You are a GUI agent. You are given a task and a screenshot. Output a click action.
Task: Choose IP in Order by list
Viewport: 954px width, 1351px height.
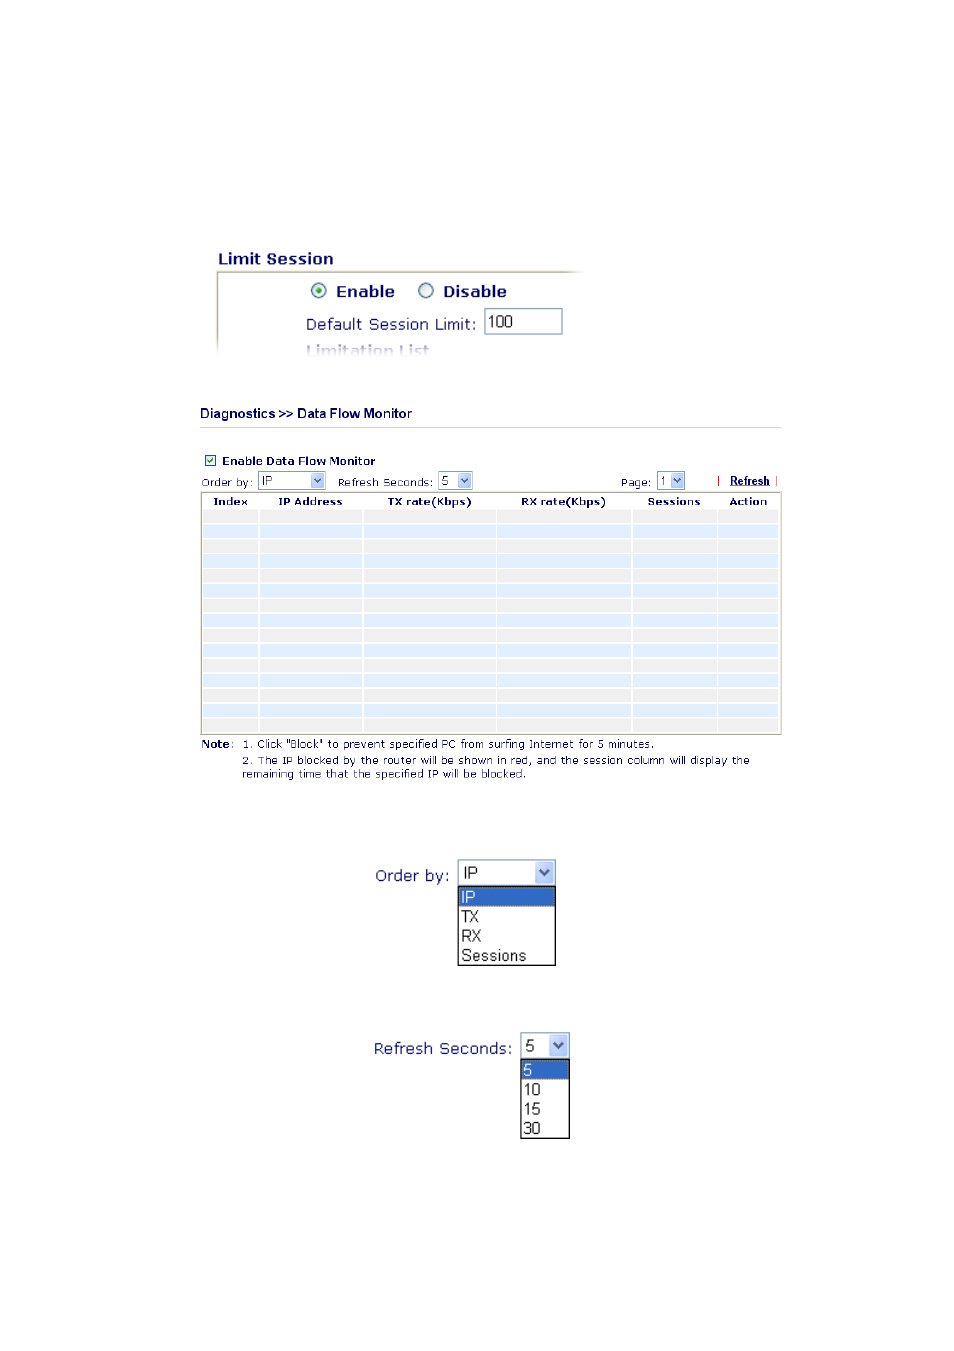[x=506, y=897]
